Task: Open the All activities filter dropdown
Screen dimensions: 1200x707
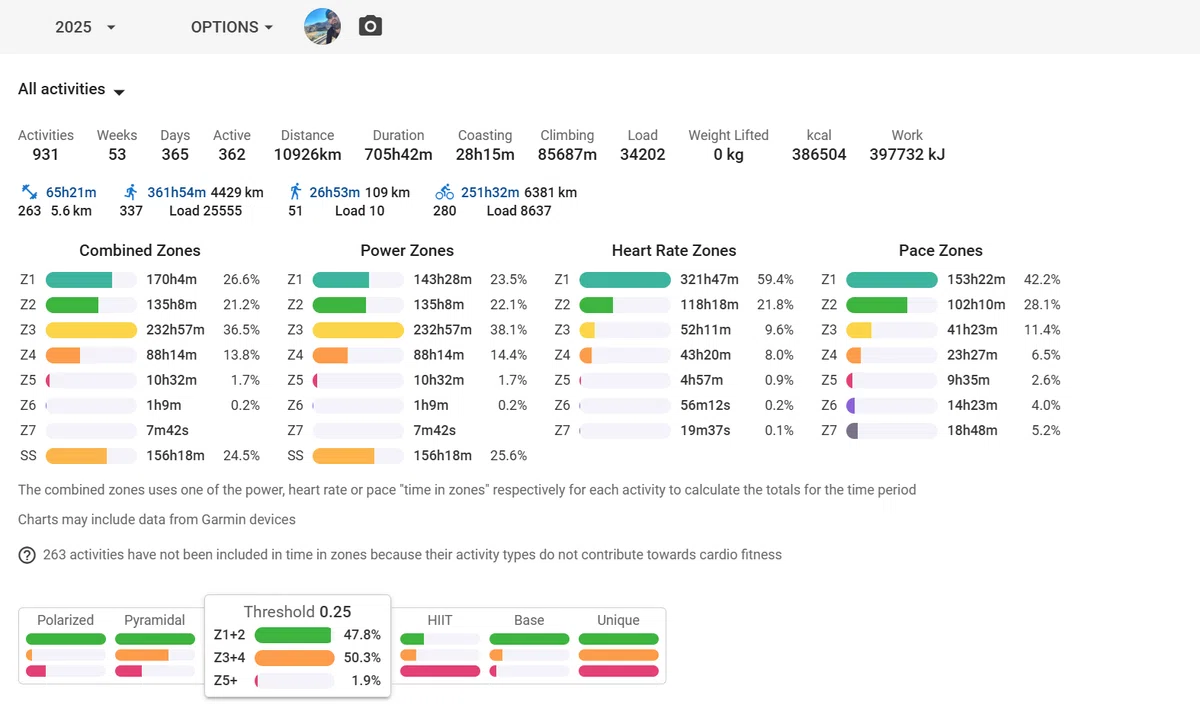Action: coord(71,90)
